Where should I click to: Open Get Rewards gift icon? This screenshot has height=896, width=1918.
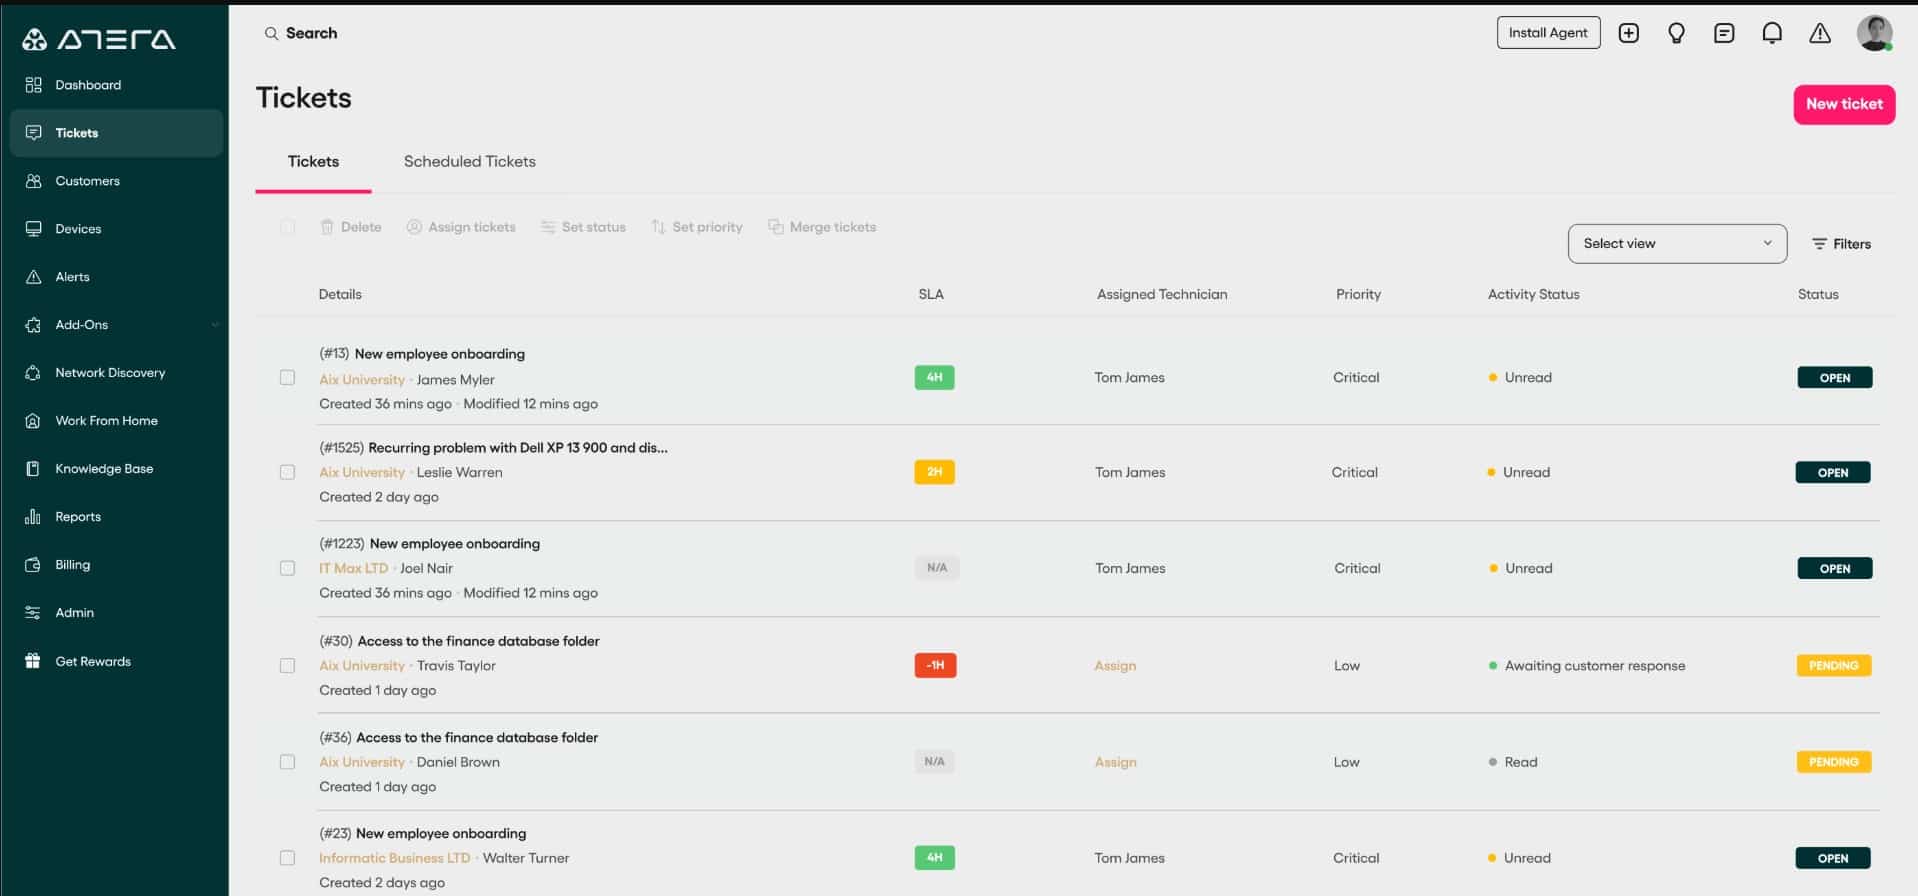point(33,661)
